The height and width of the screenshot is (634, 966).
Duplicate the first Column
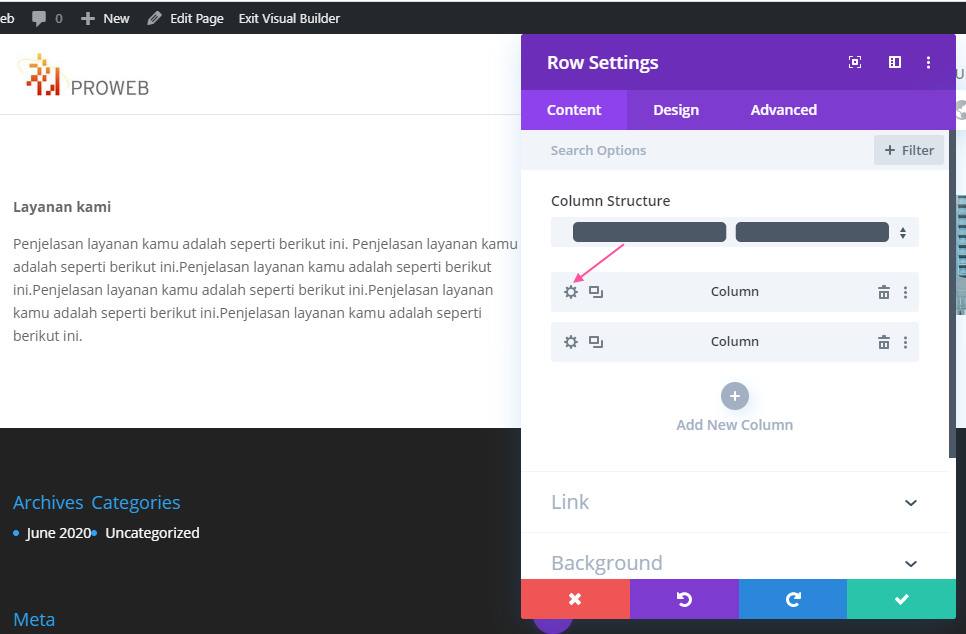click(596, 292)
